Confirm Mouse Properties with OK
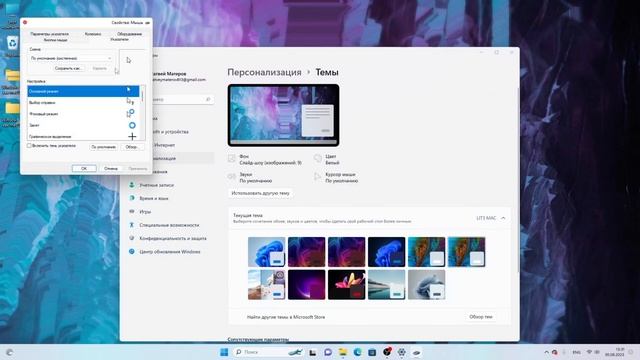The width and height of the screenshot is (640, 360). point(84,169)
